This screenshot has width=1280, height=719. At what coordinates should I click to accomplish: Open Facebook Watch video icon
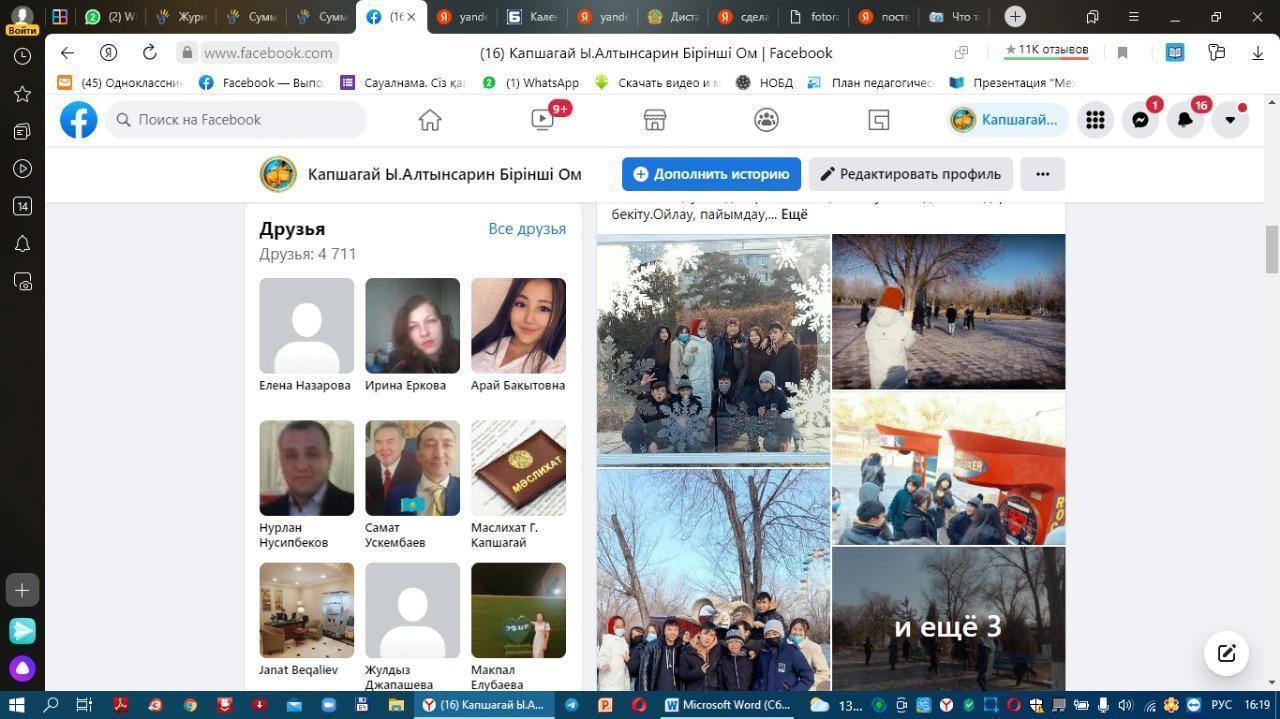542,120
